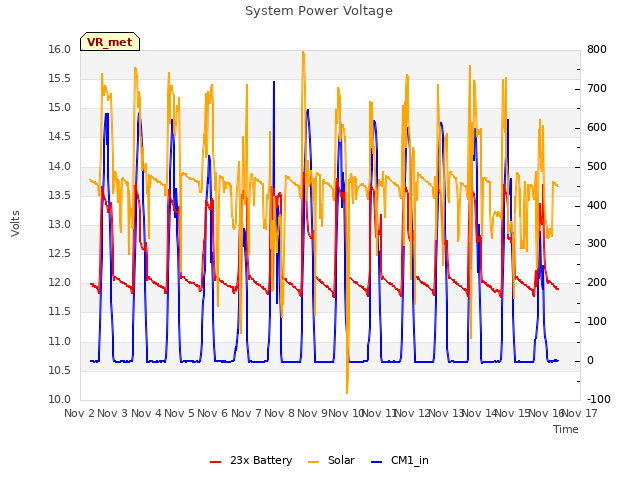This screenshot has height=480, width=640.
Task: Toggle the CM1_in legend entry
Action: [x=400, y=460]
